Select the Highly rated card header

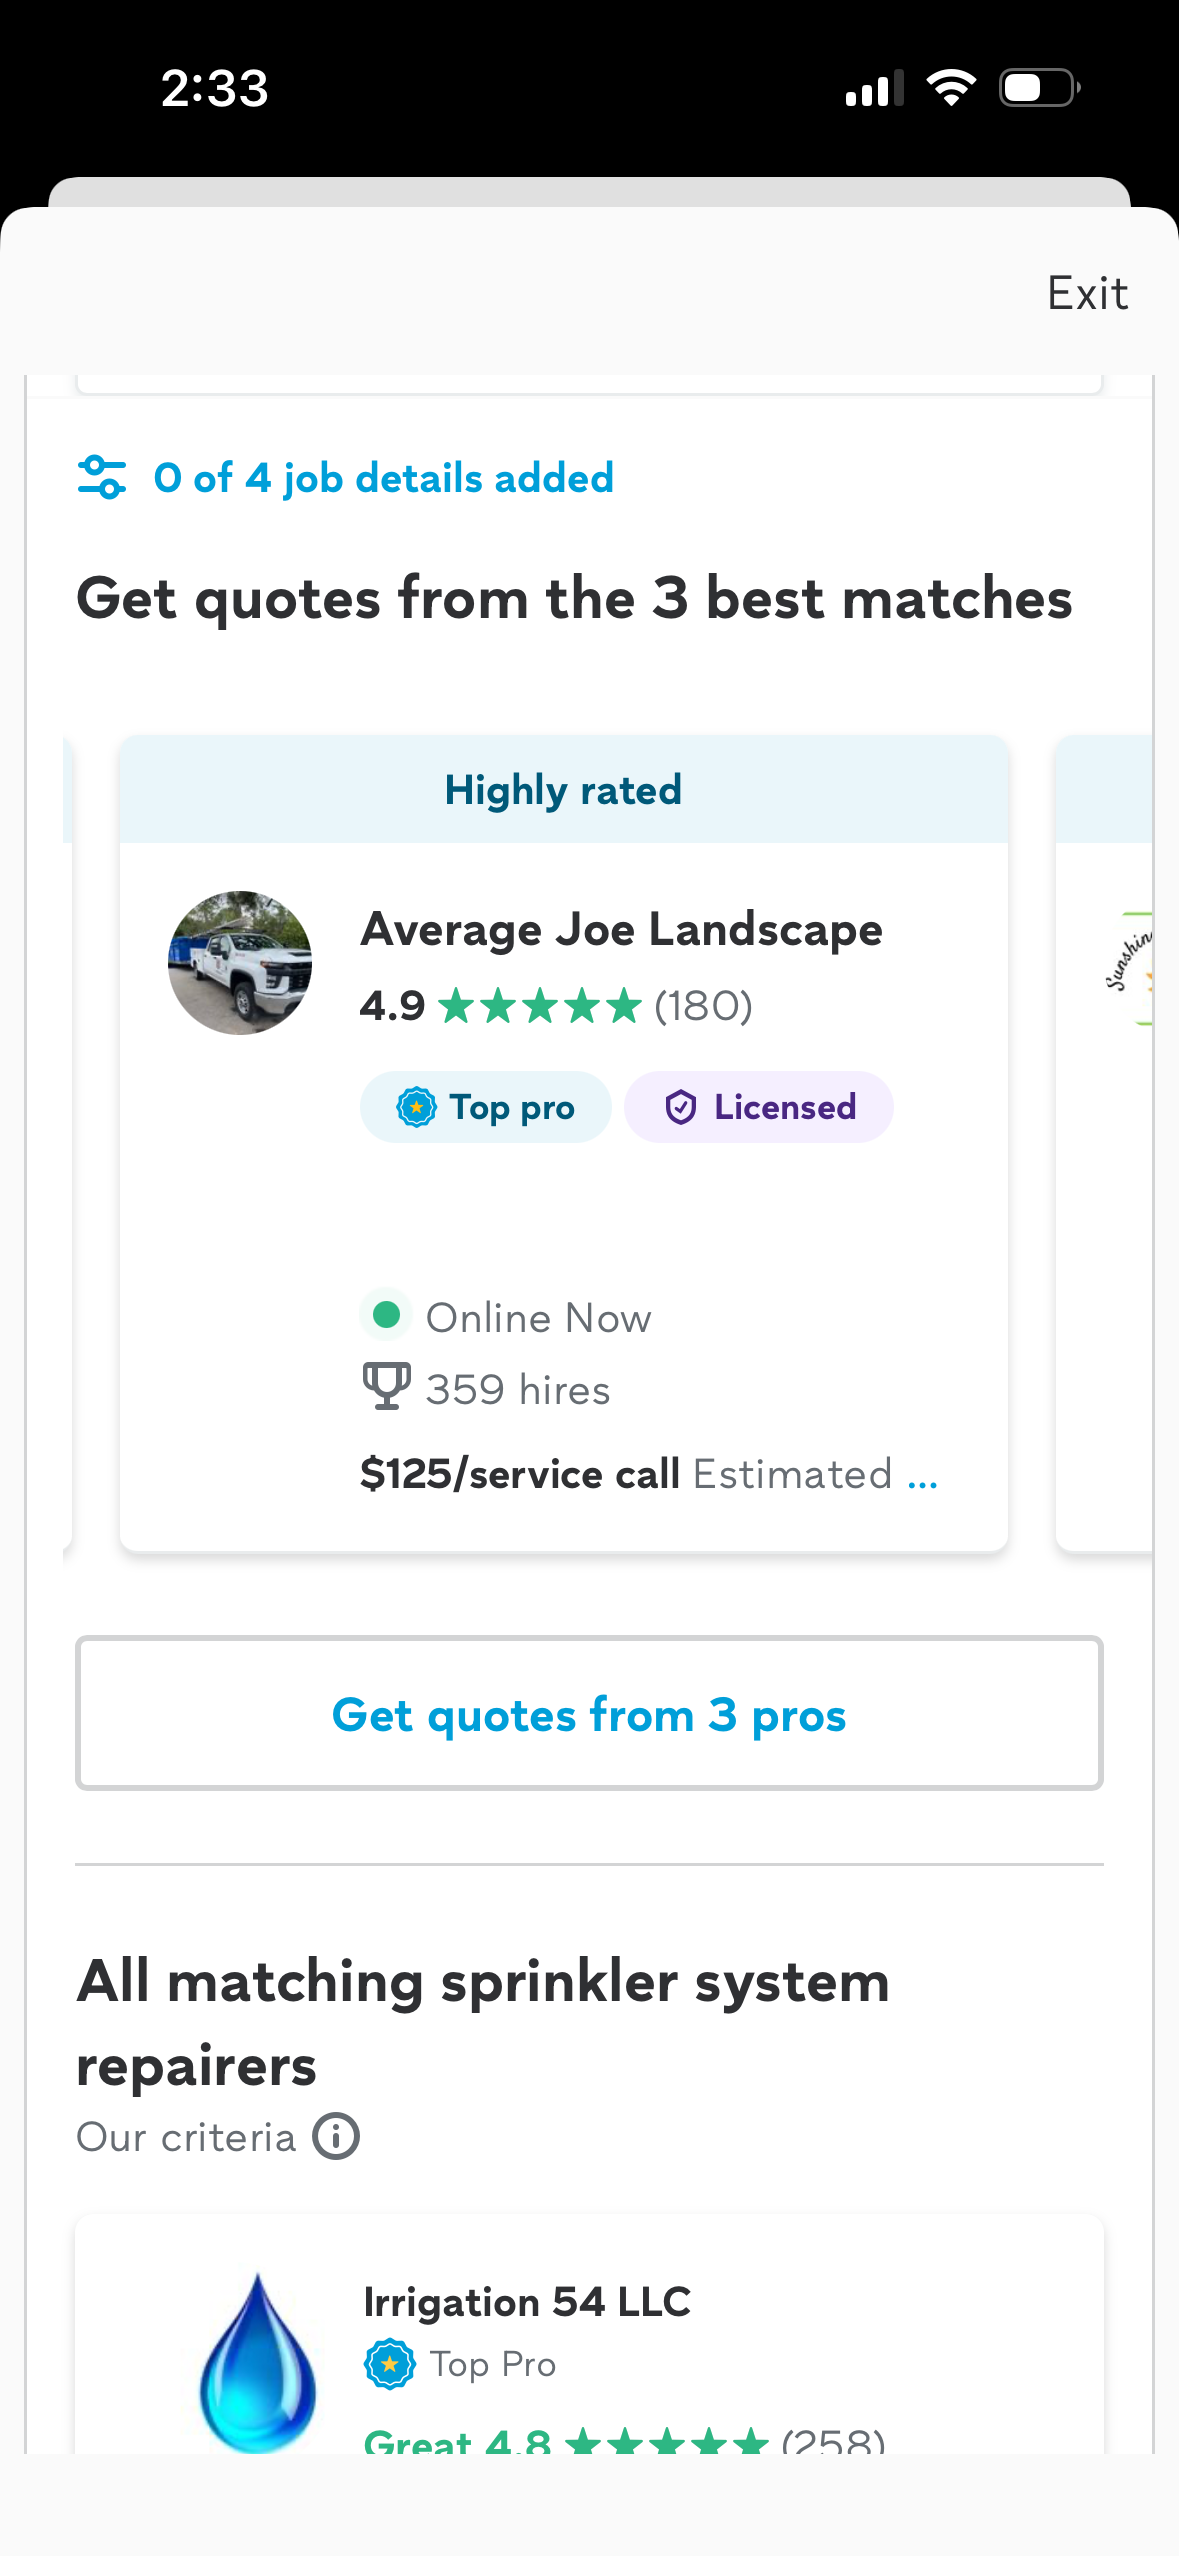pos(564,790)
